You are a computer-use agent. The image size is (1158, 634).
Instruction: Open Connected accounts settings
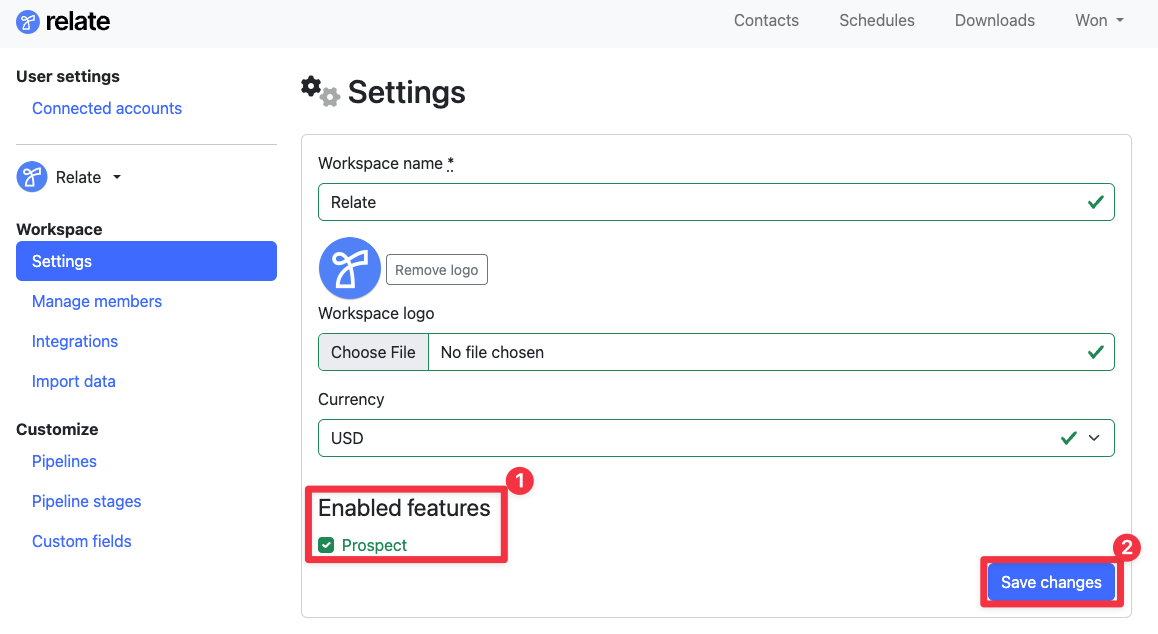pos(106,108)
